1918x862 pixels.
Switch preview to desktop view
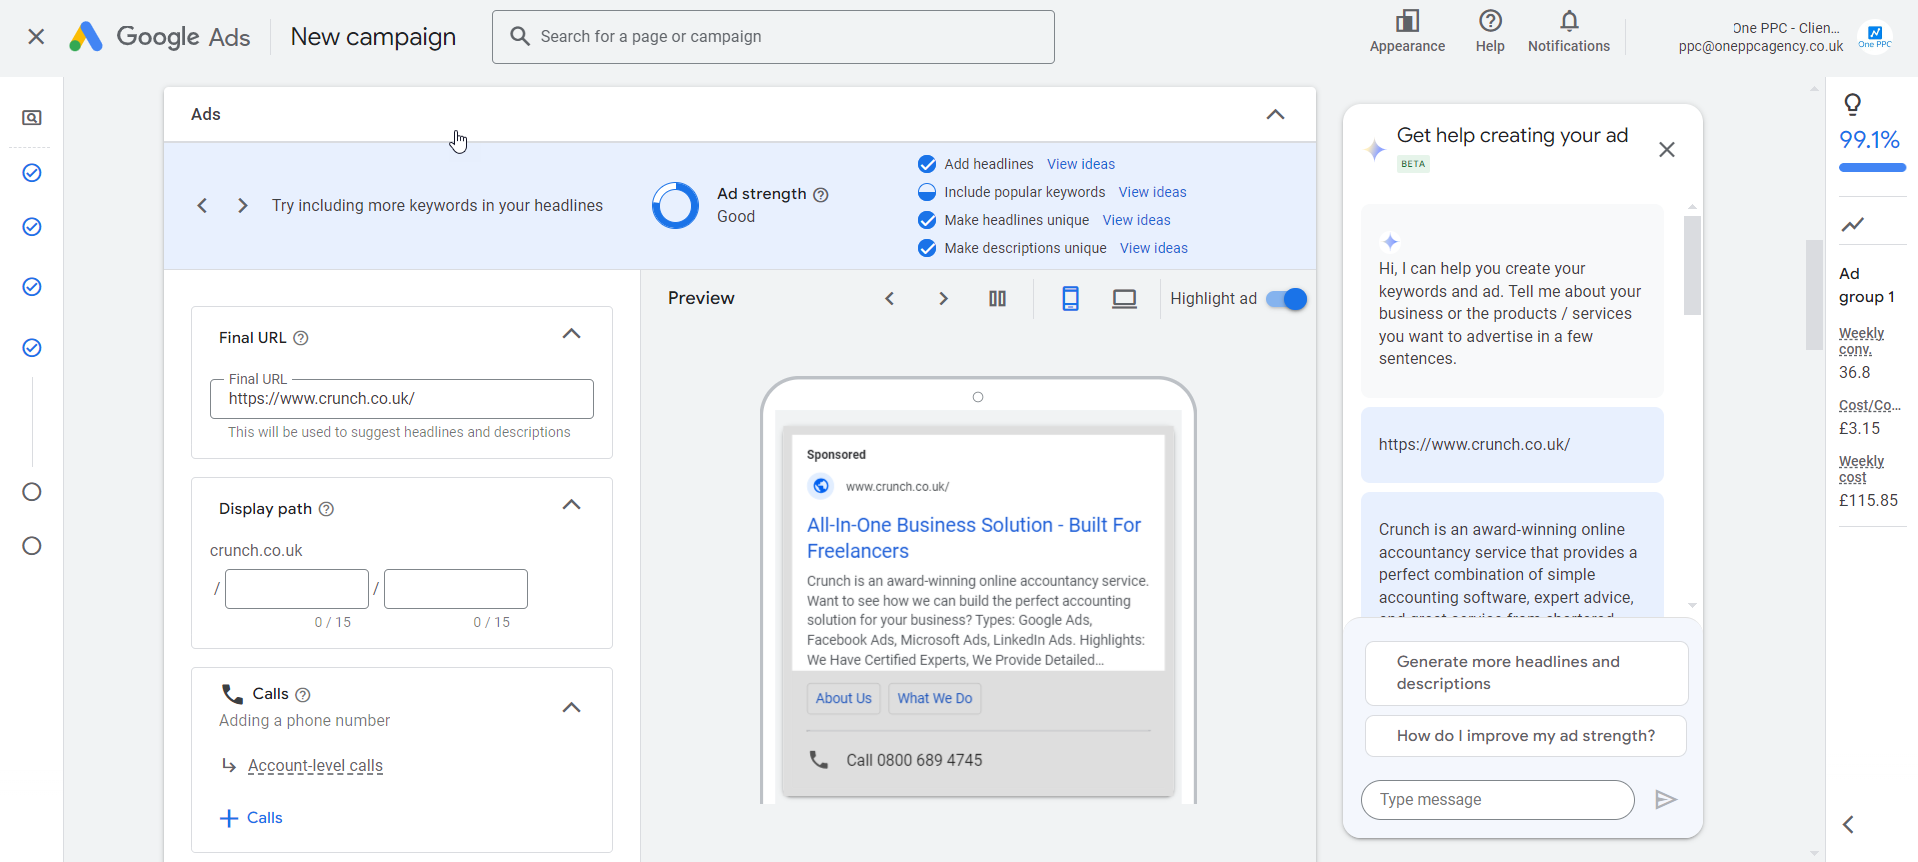(1124, 299)
